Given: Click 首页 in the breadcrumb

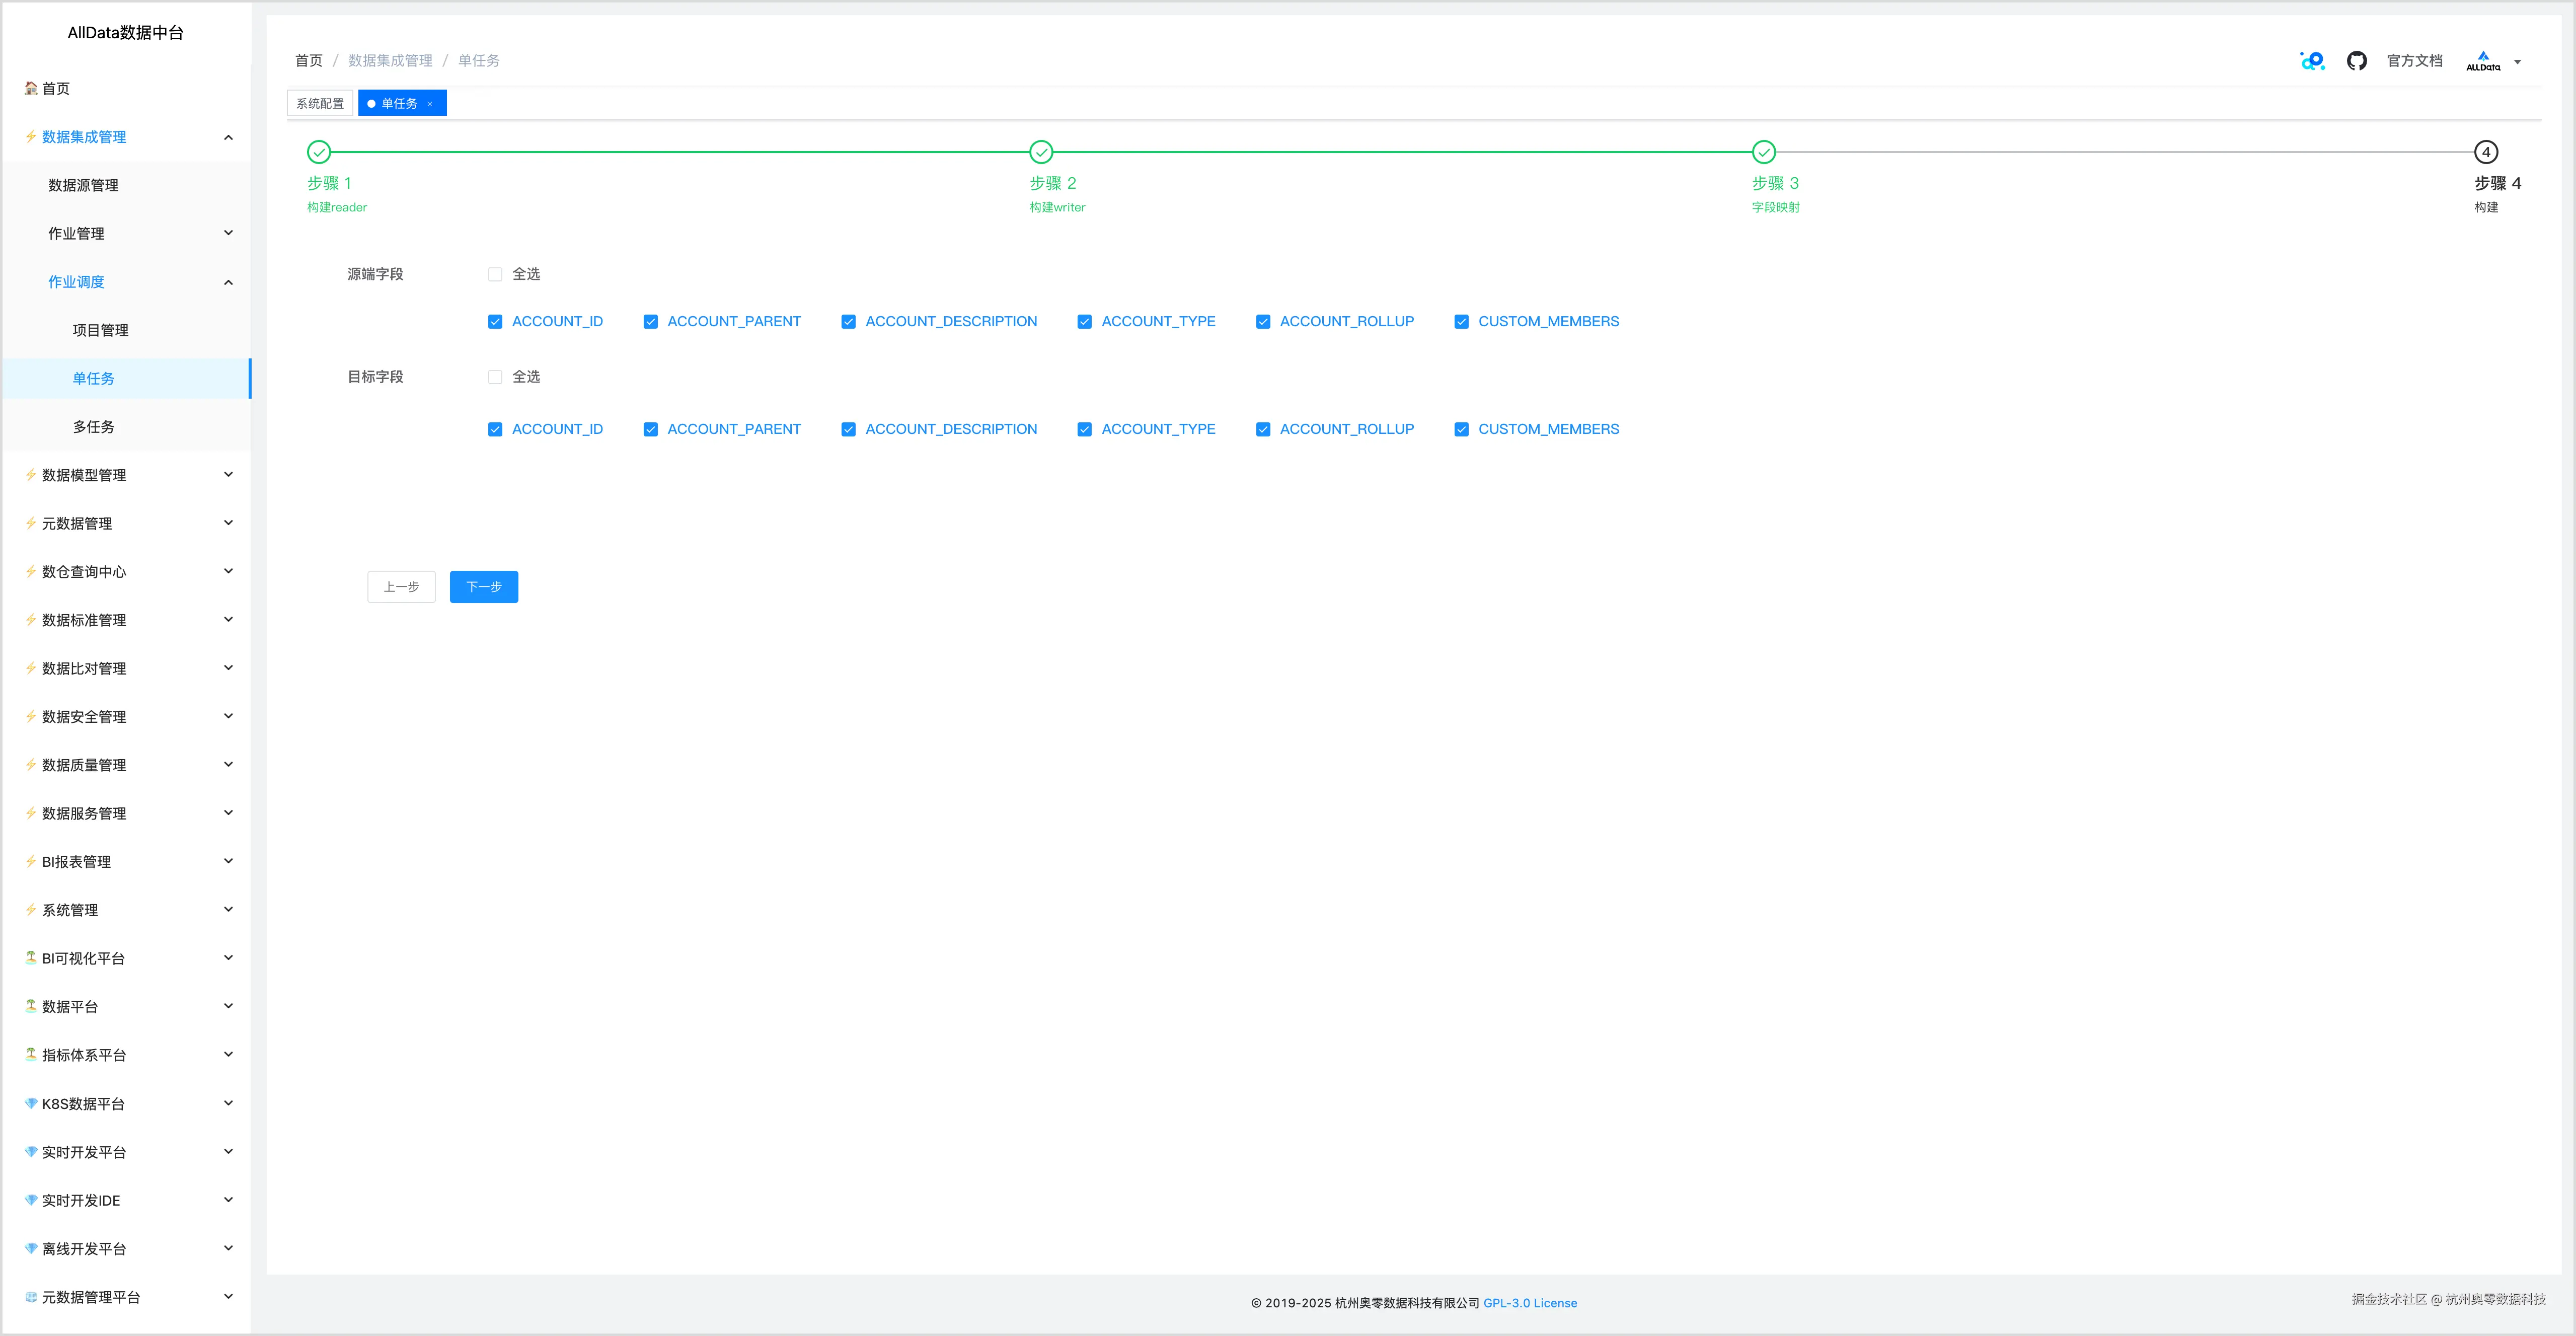Looking at the screenshot, I should pyautogui.click(x=309, y=61).
